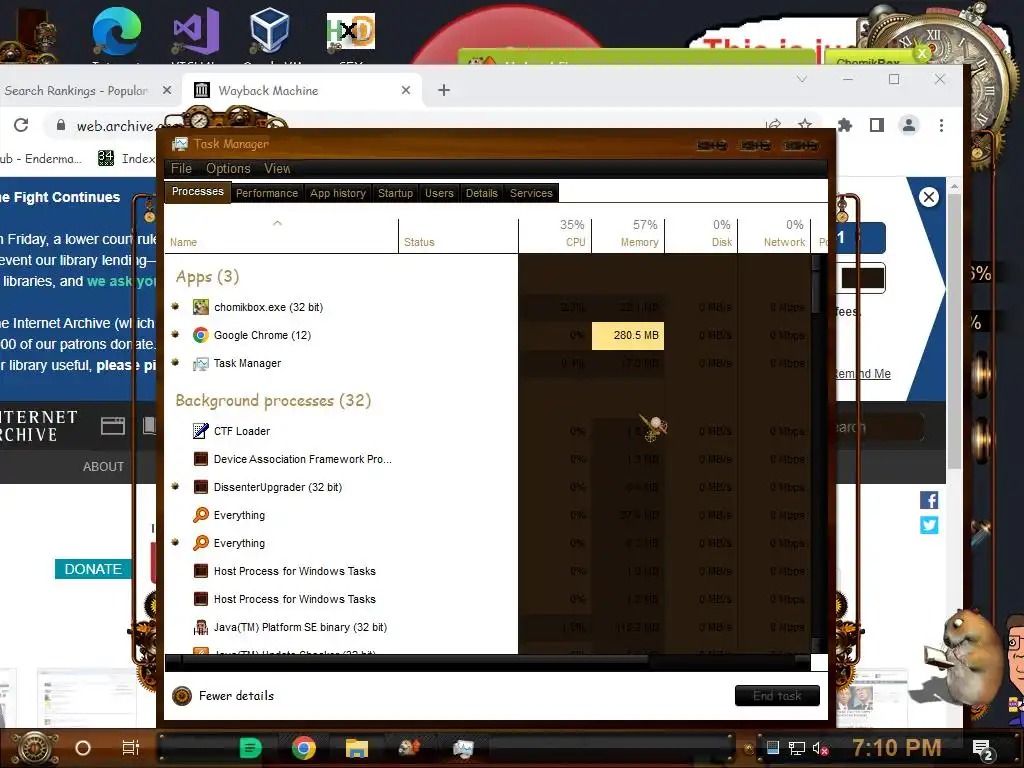Screen dimensions: 1024x768
Task: Collapse details with Fewer details
Action: tap(223, 696)
